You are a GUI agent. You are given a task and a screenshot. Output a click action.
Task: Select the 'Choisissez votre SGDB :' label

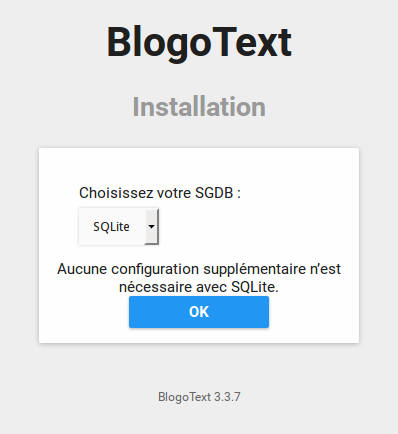[x=160, y=193]
